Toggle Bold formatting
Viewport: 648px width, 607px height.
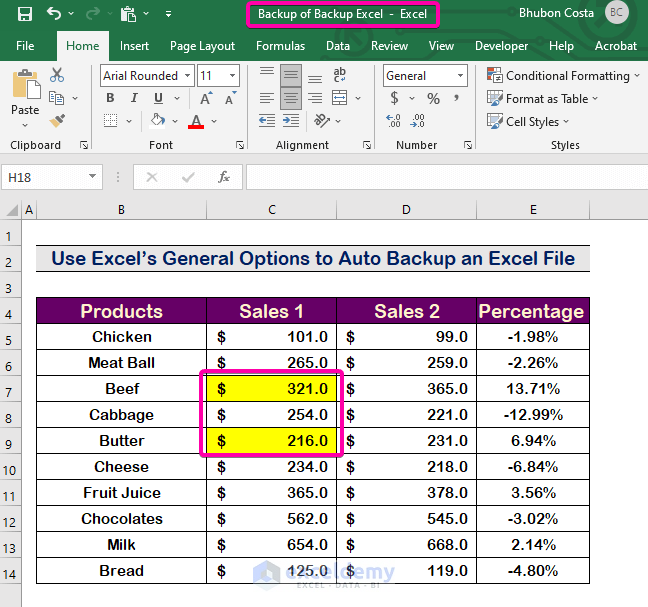(x=110, y=98)
